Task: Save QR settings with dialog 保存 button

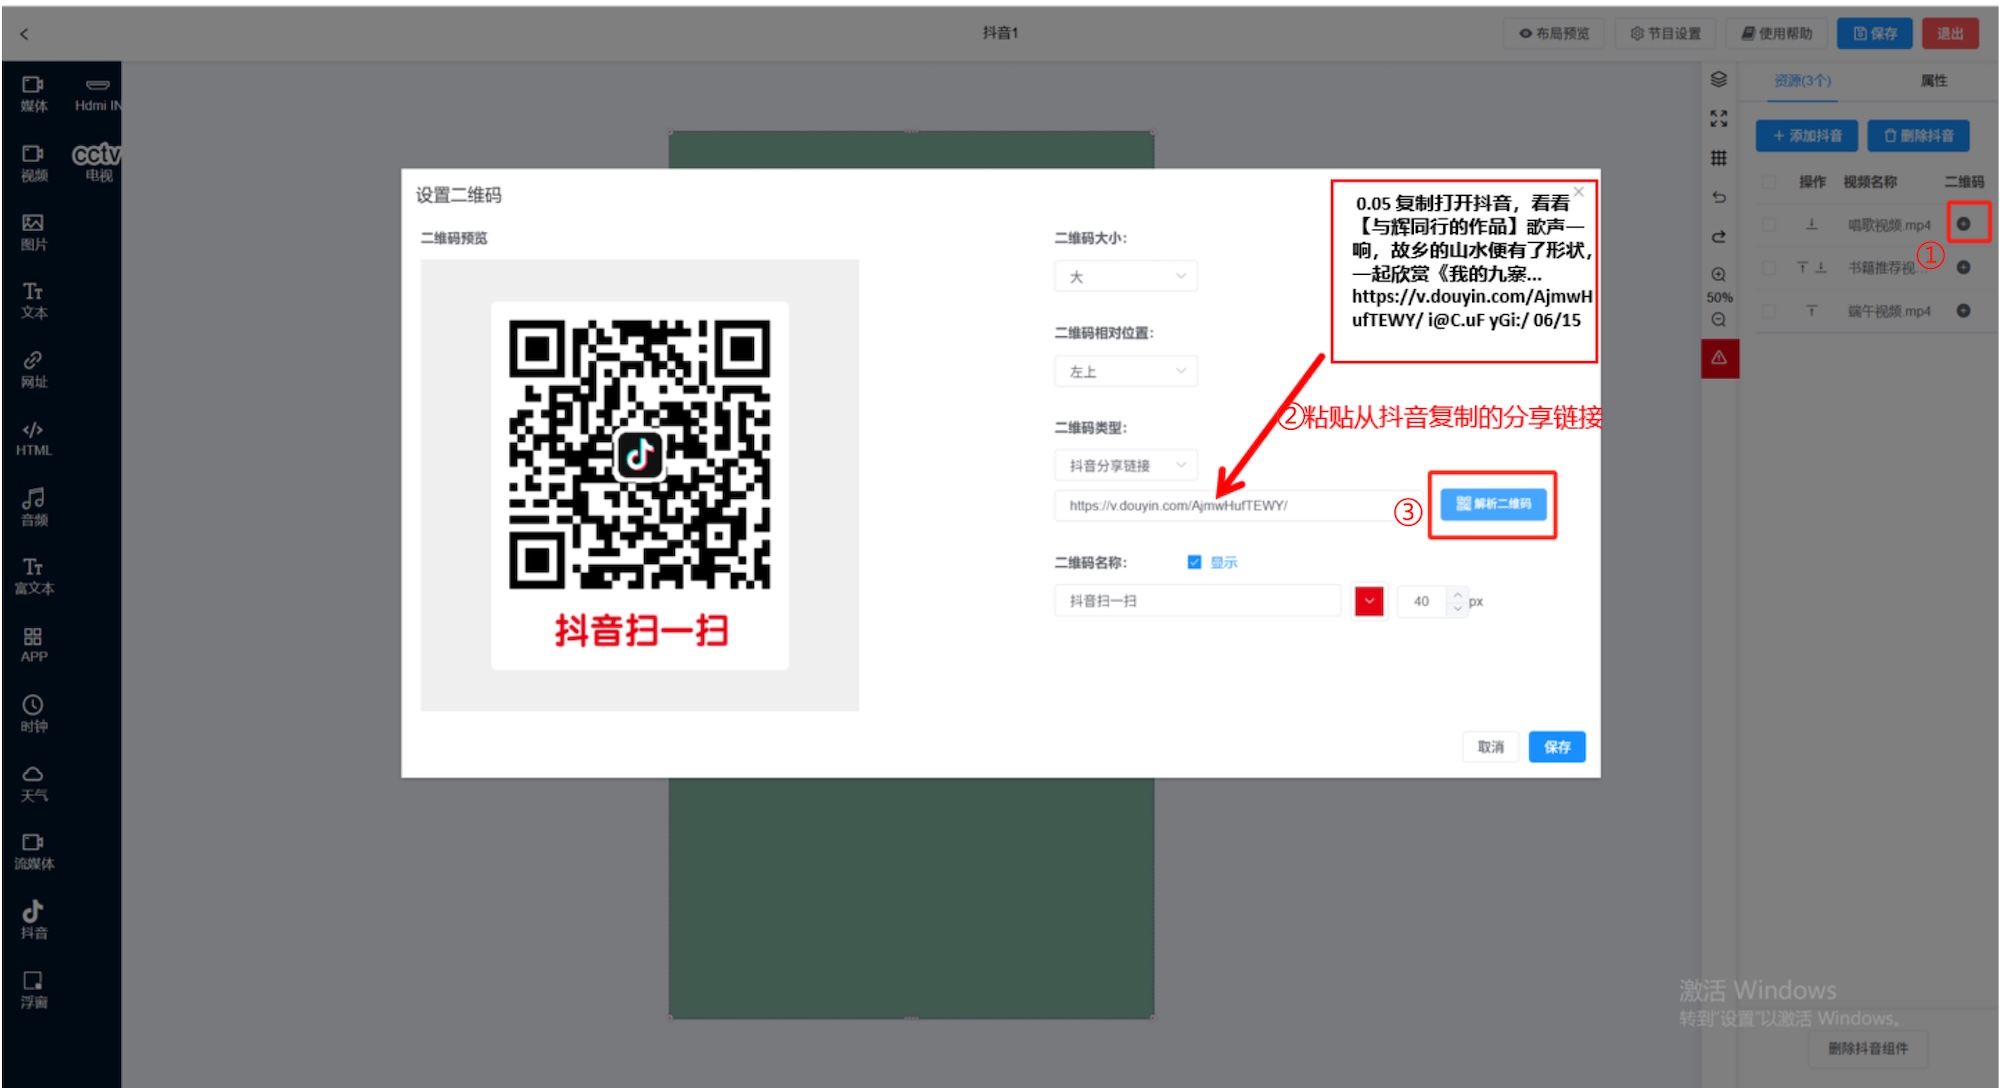Action: click(x=1557, y=747)
